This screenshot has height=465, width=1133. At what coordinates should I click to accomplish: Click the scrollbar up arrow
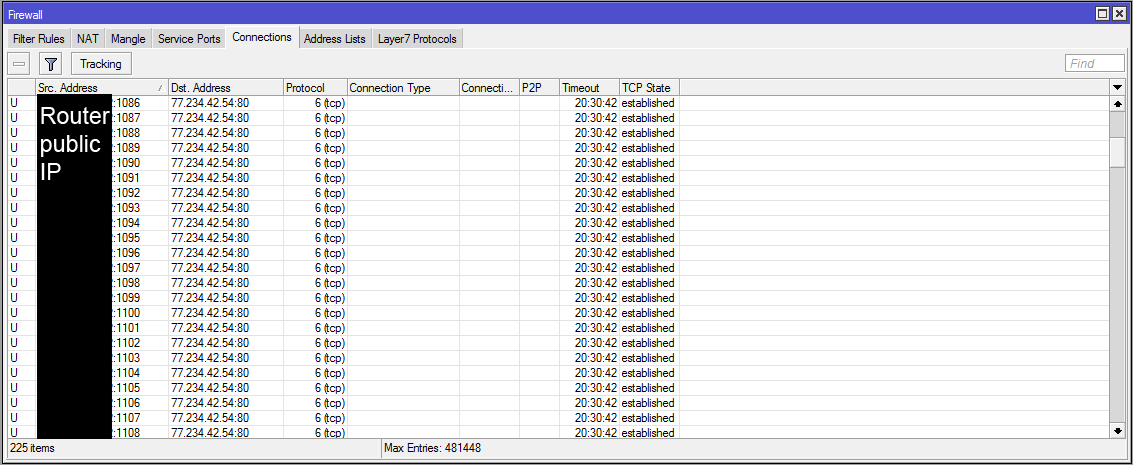click(x=1117, y=103)
